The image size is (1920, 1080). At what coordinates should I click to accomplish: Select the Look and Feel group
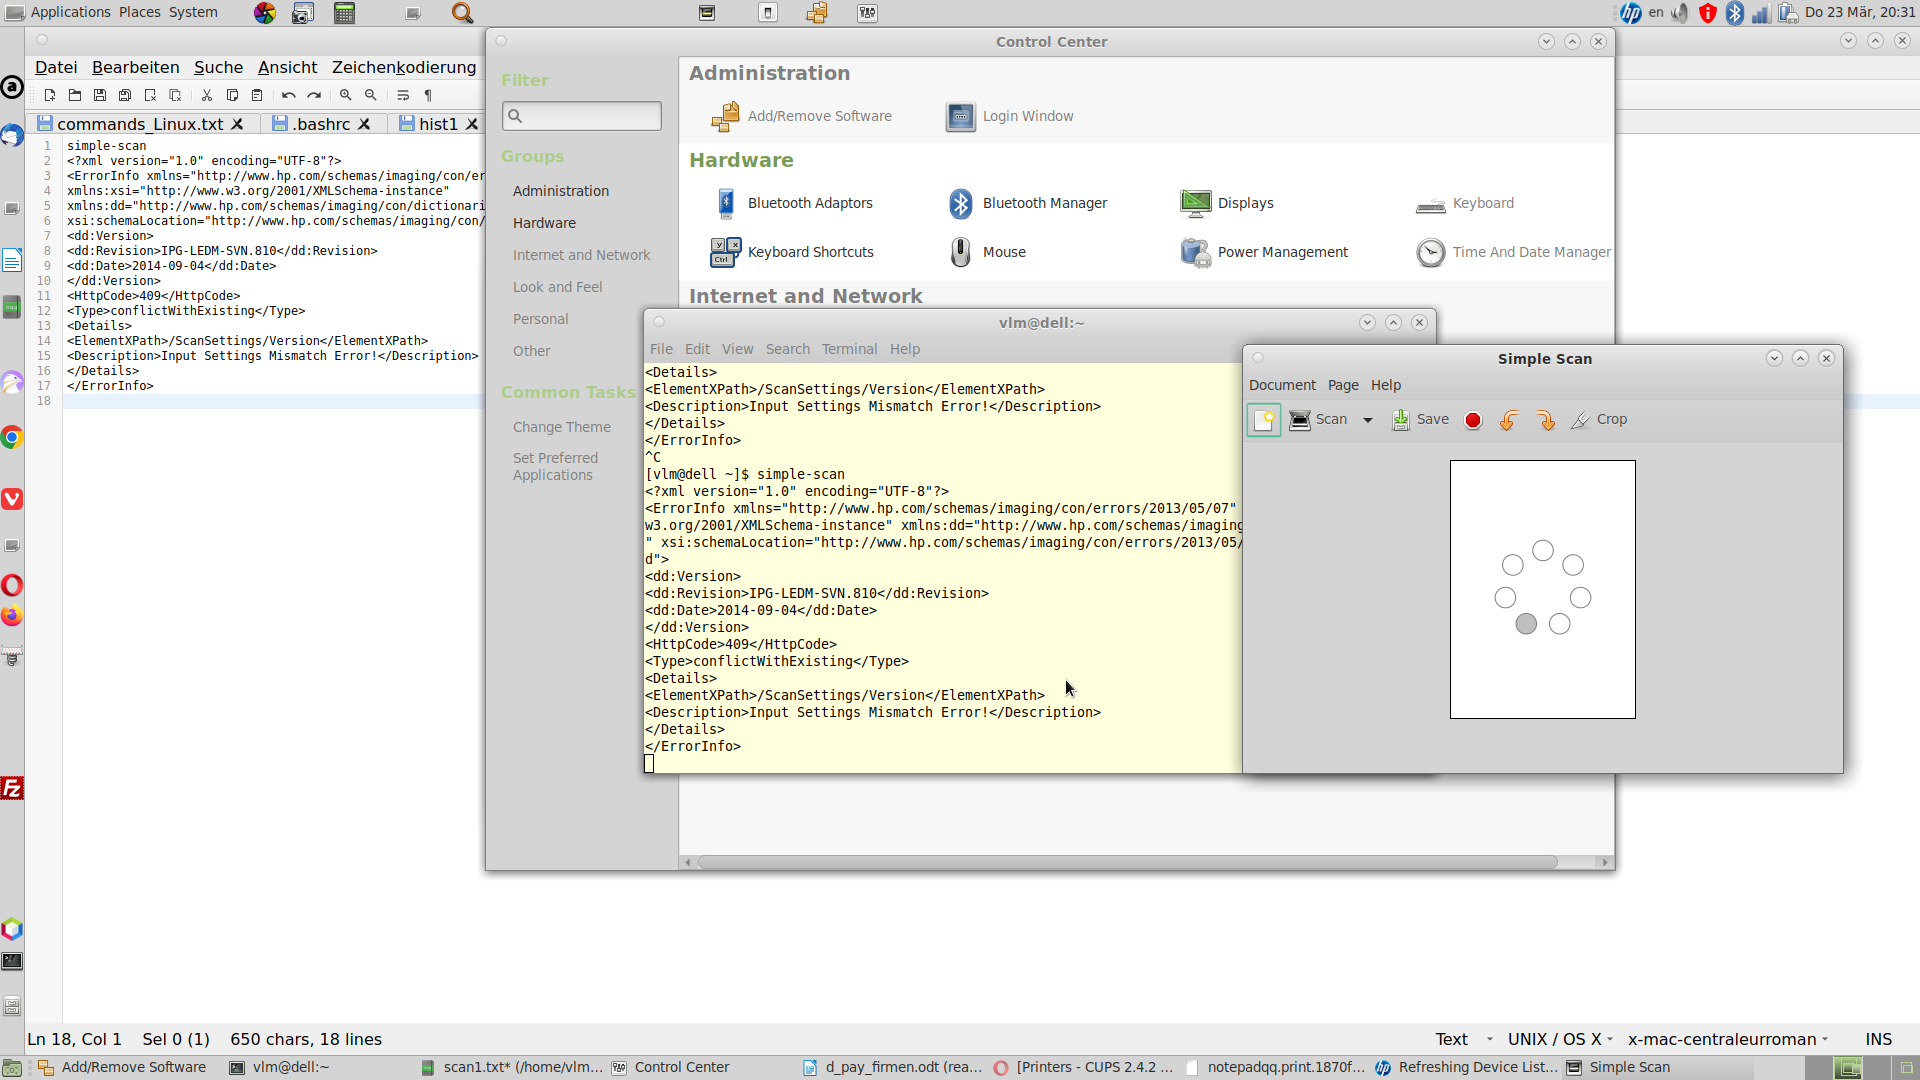(x=557, y=287)
